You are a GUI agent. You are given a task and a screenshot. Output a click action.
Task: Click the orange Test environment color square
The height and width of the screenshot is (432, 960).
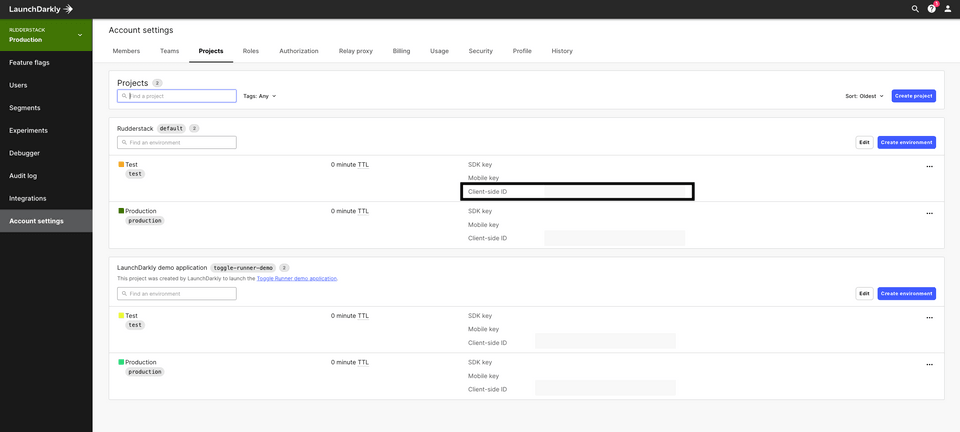click(121, 164)
